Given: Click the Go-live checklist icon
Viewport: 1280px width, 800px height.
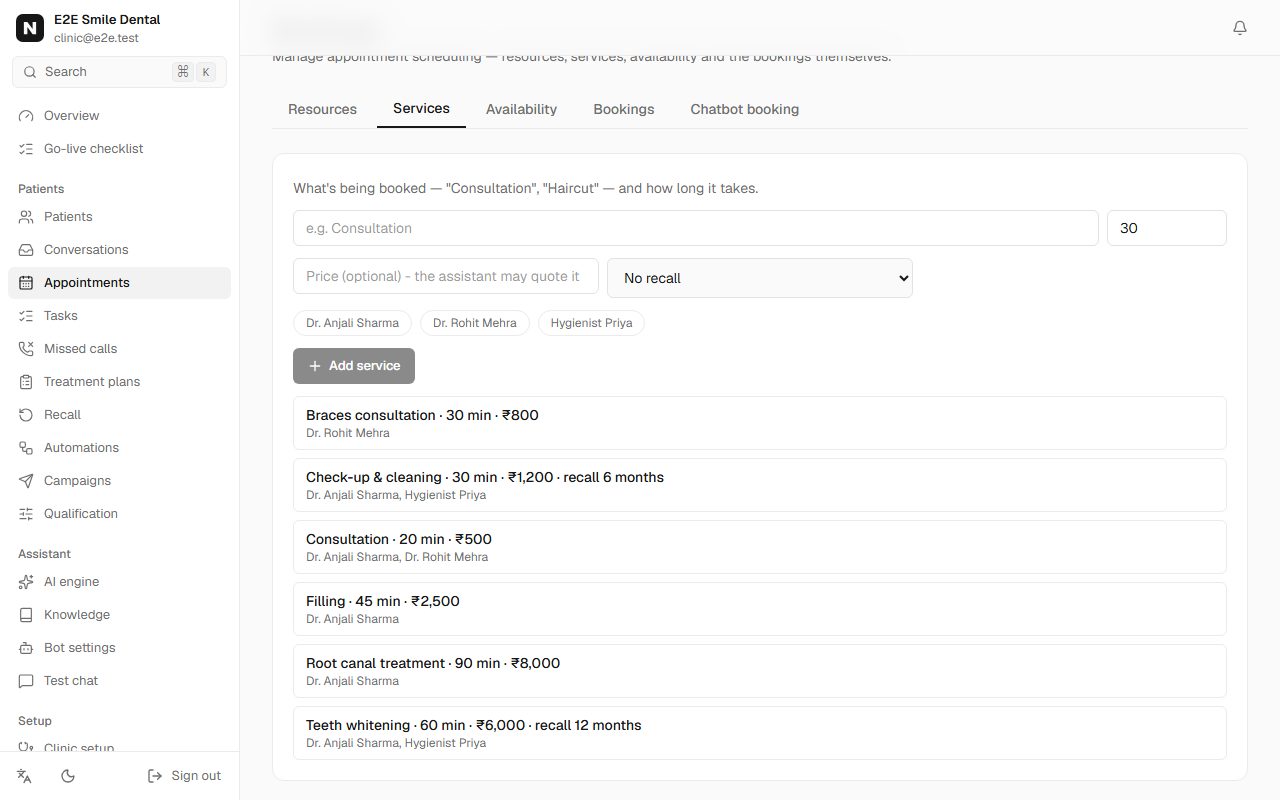Looking at the screenshot, I should (x=26, y=149).
